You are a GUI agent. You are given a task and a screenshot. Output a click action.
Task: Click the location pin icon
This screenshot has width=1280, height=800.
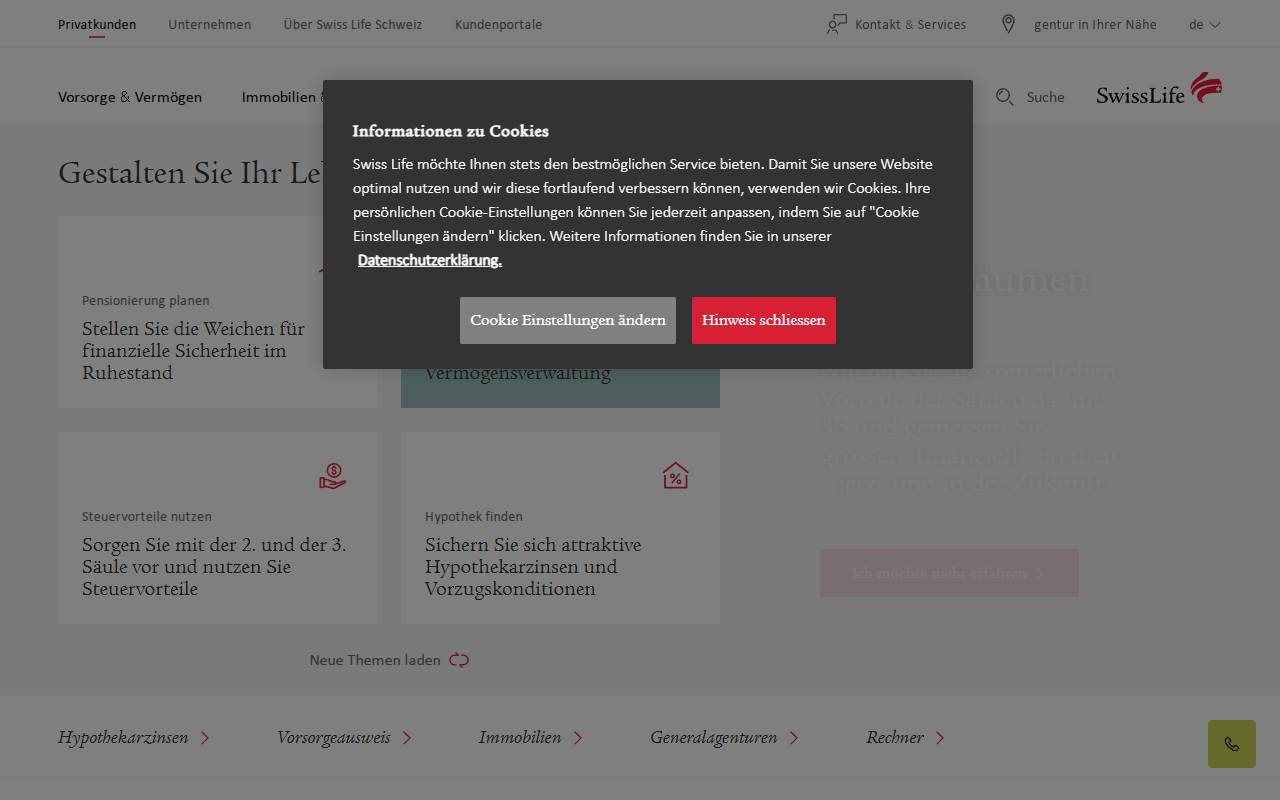click(x=1008, y=24)
